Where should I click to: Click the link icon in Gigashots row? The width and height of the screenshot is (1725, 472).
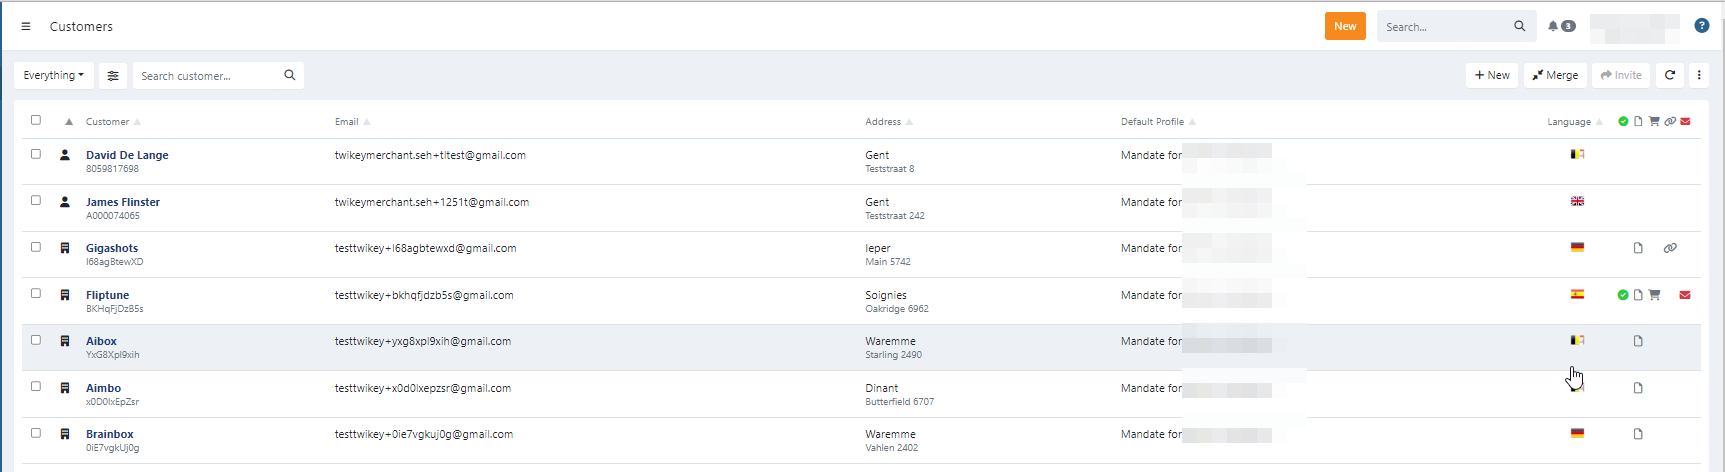pos(1670,248)
